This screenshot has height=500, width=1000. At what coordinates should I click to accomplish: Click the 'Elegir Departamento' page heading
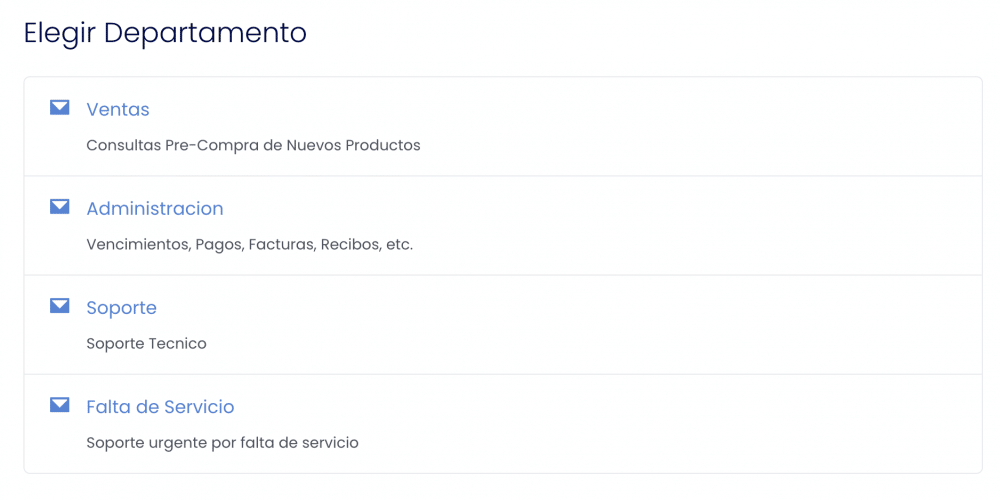[165, 34]
